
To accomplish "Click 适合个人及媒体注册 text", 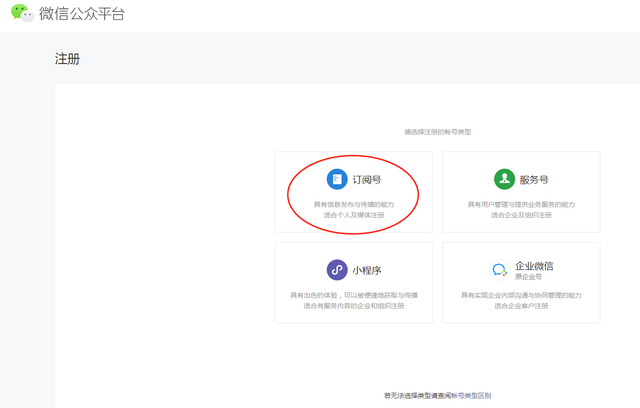I will [354, 215].
